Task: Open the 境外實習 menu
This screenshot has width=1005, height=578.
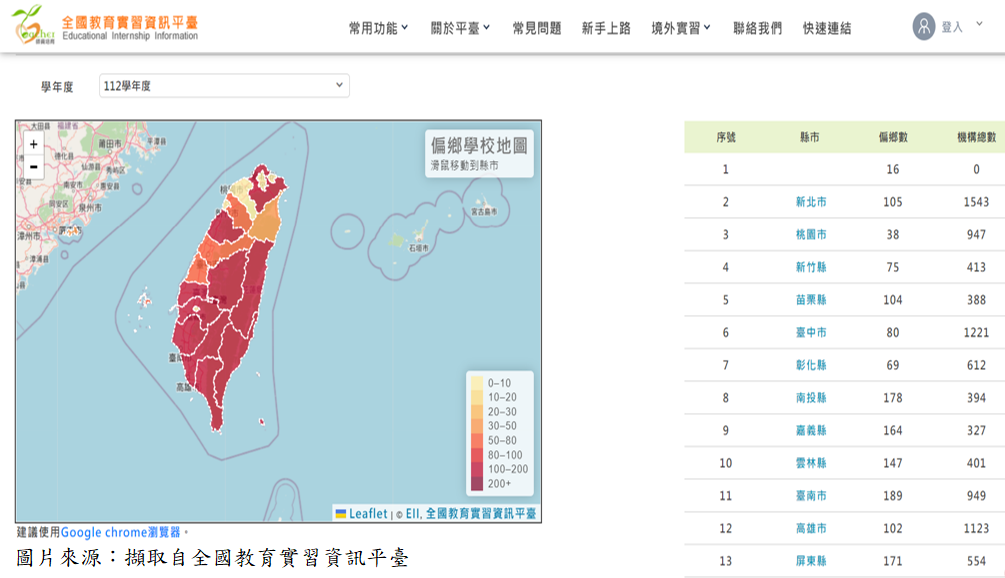Action: [x=681, y=28]
